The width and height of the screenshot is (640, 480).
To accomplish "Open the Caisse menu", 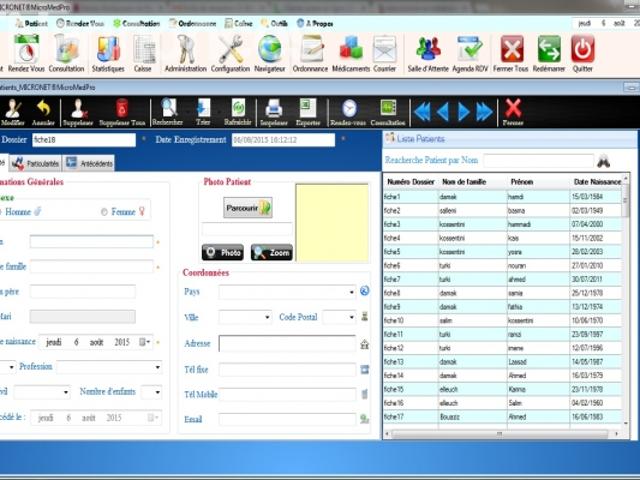I will pyautogui.click(x=239, y=24).
